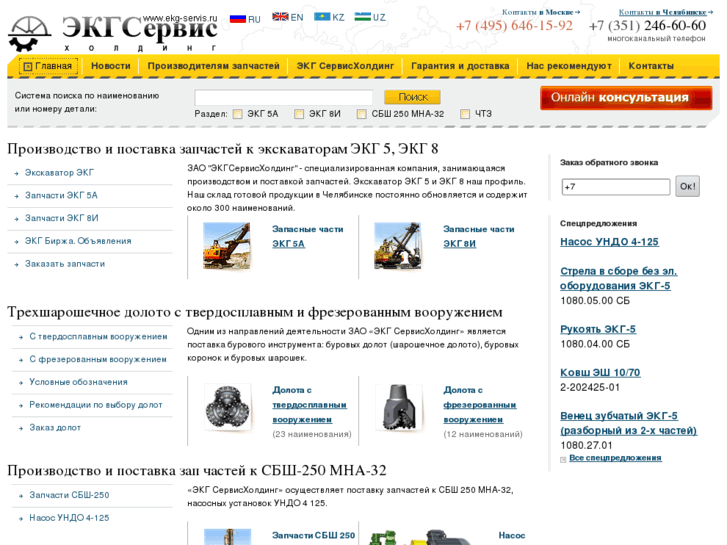The height and width of the screenshot is (545, 727).
Task: Open Запчасти ЭКГ 5А sidebar link
Action: 61,195
